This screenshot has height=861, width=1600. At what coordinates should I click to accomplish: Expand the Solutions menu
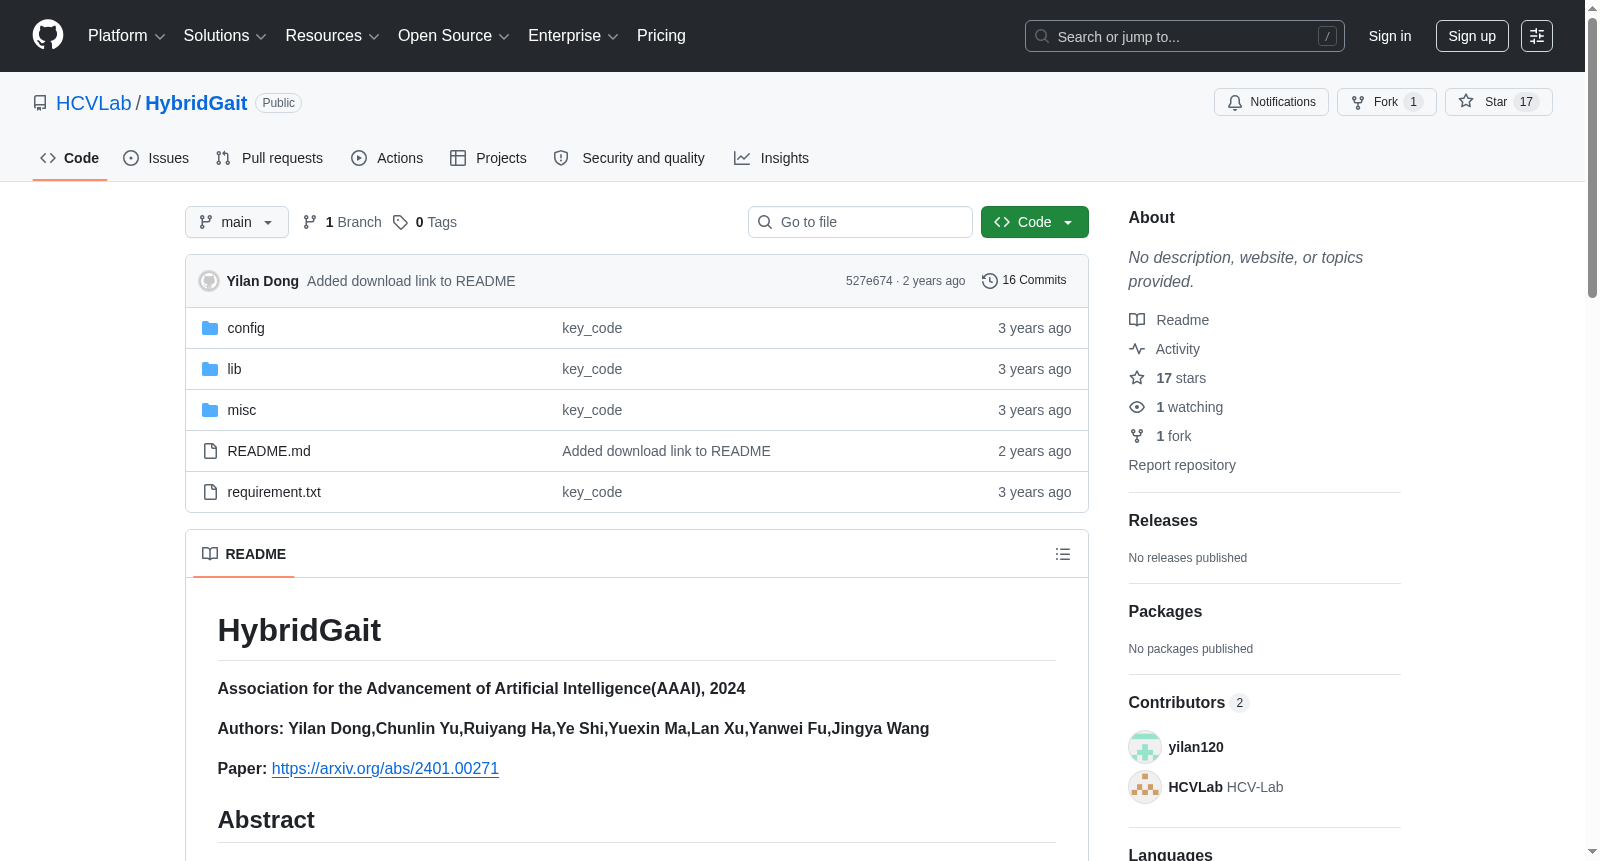click(x=225, y=36)
